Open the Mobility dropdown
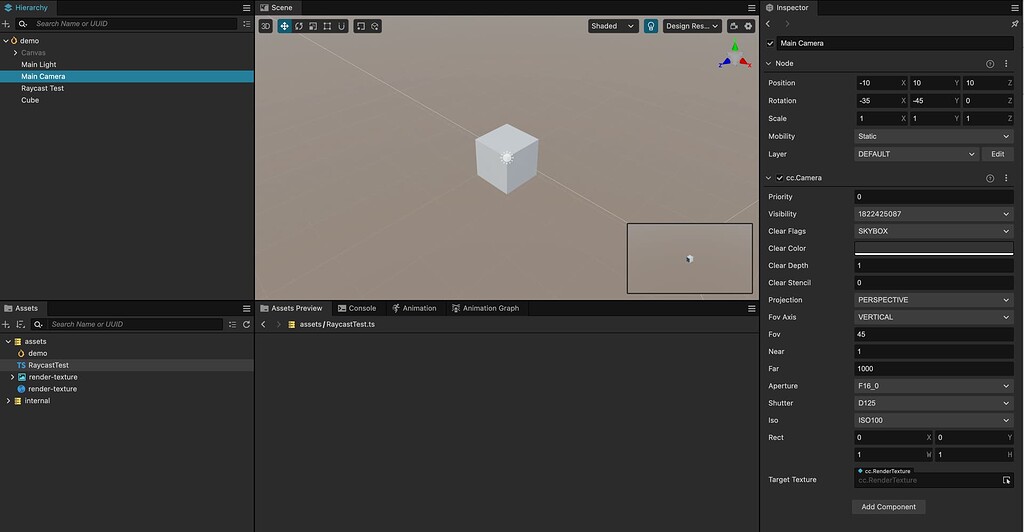1024x532 pixels. (933, 136)
